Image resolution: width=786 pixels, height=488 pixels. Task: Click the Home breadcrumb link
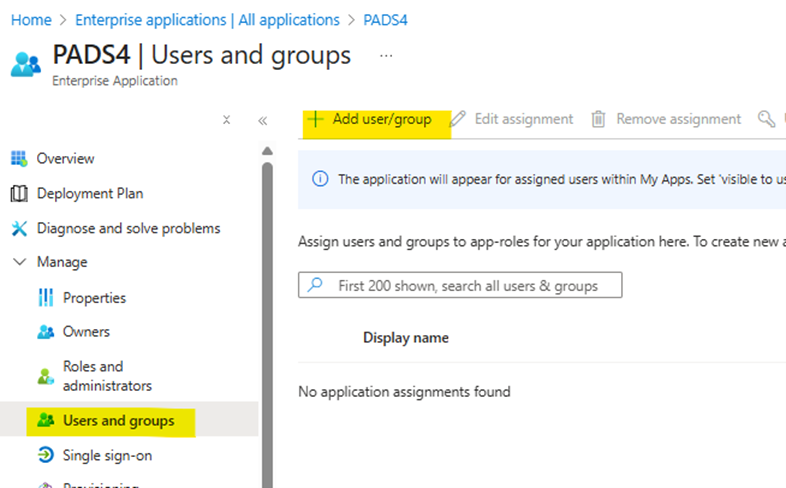pos(31,20)
